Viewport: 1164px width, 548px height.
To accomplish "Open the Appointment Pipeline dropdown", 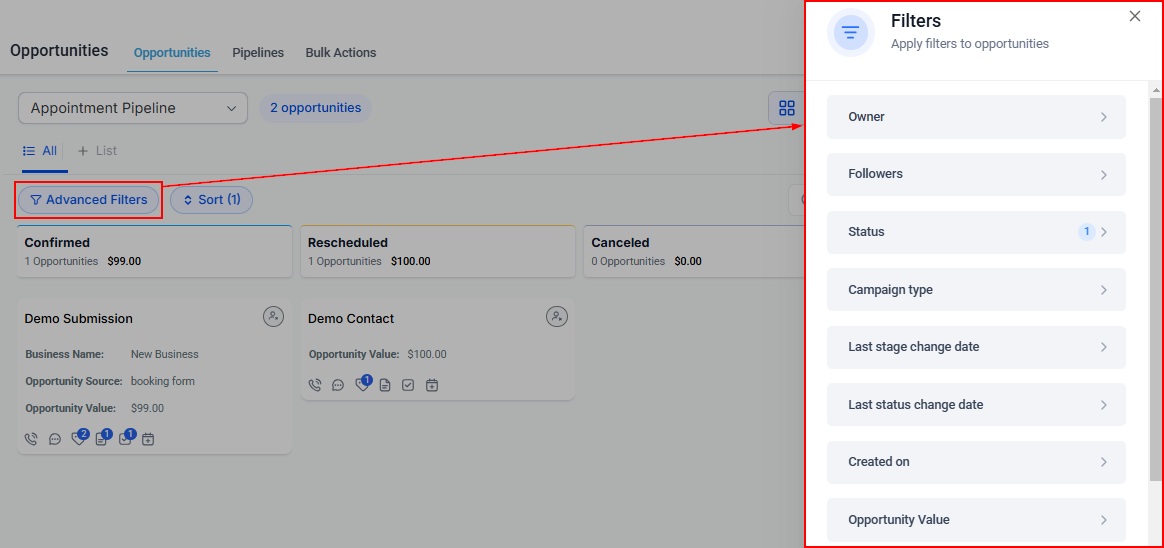I will [x=133, y=108].
